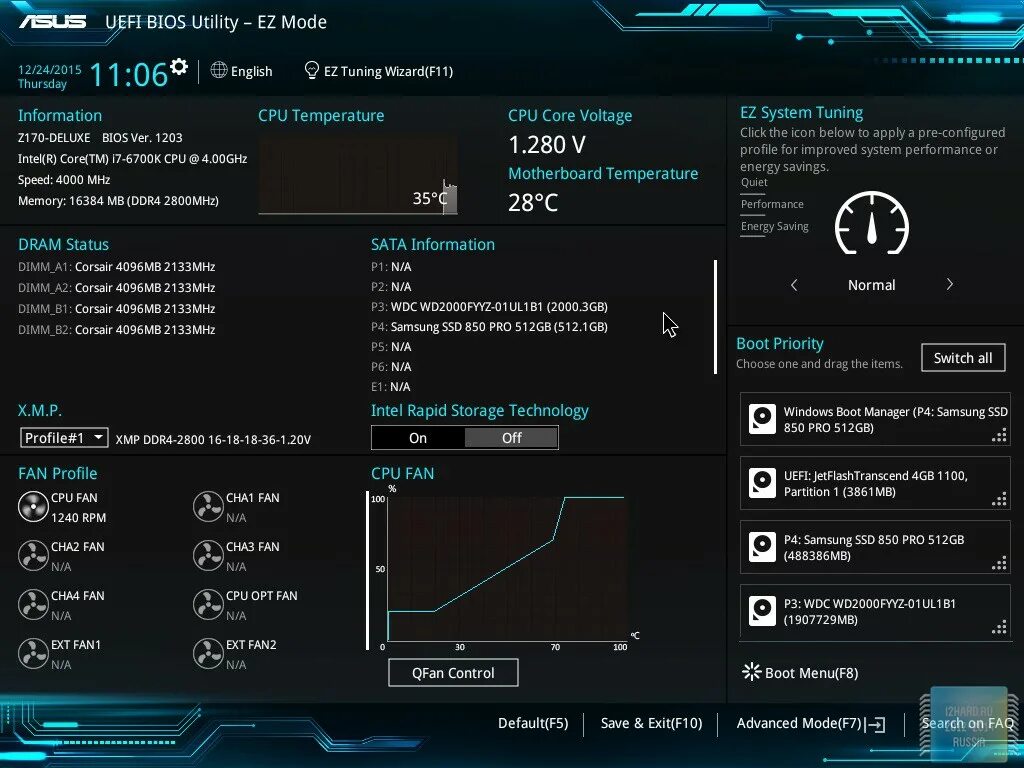Click the P3 WDC boot device disk icon
1024x768 pixels.
762,611
